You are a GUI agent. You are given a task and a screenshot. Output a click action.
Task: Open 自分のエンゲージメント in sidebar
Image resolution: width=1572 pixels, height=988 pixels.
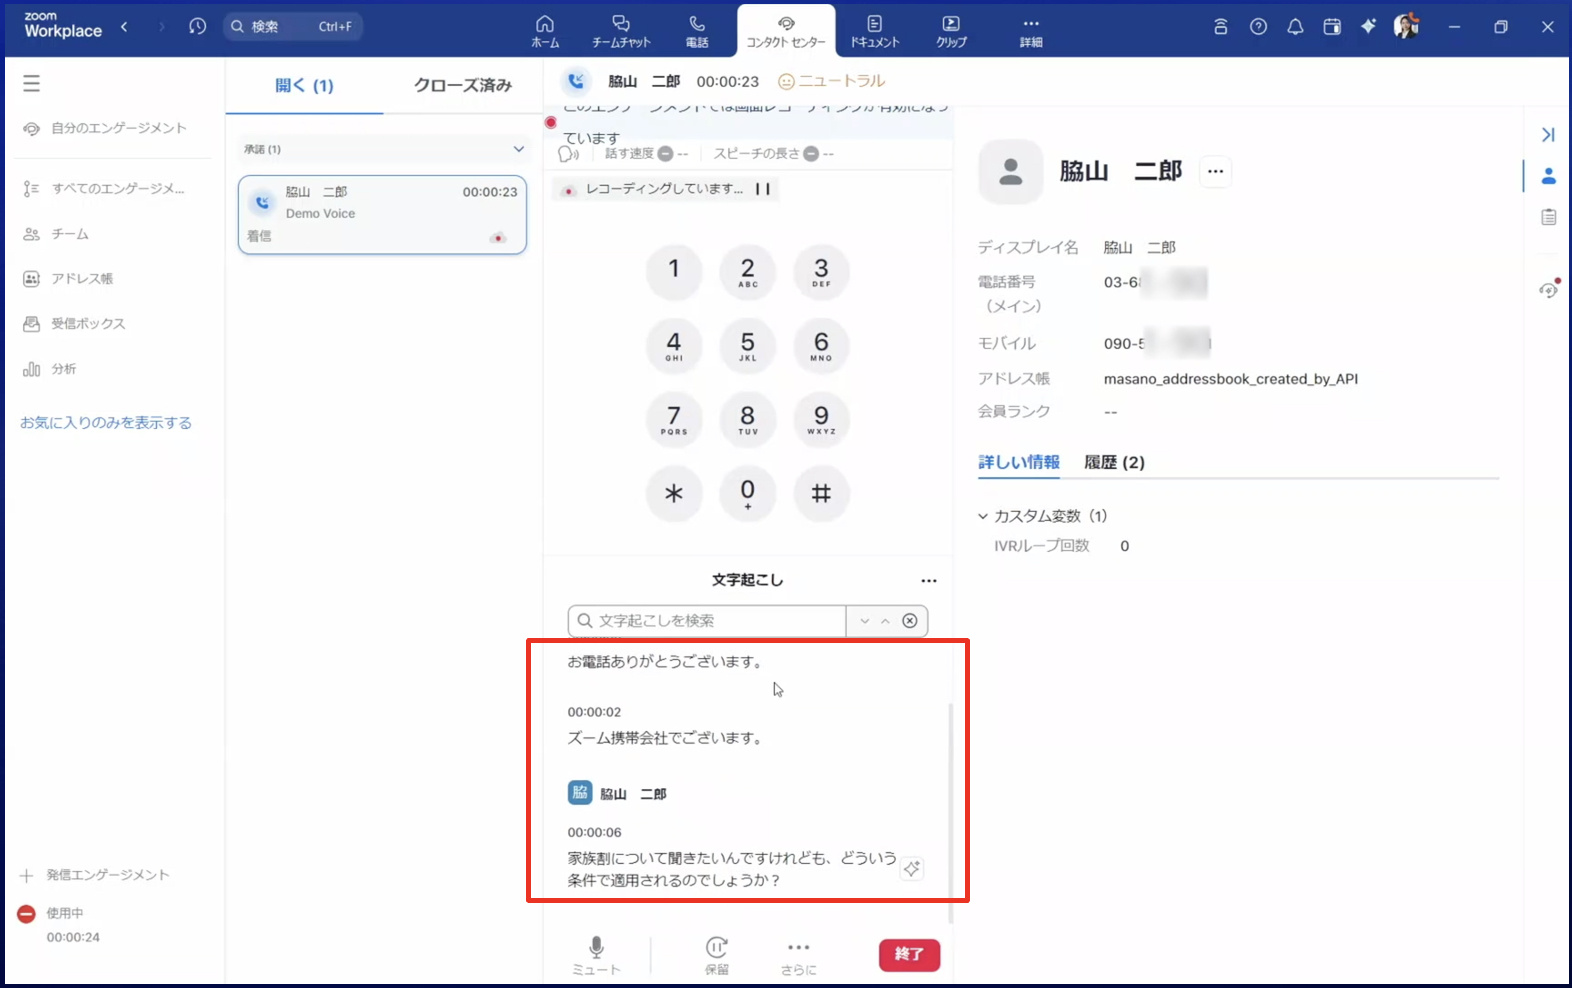tap(105, 128)
